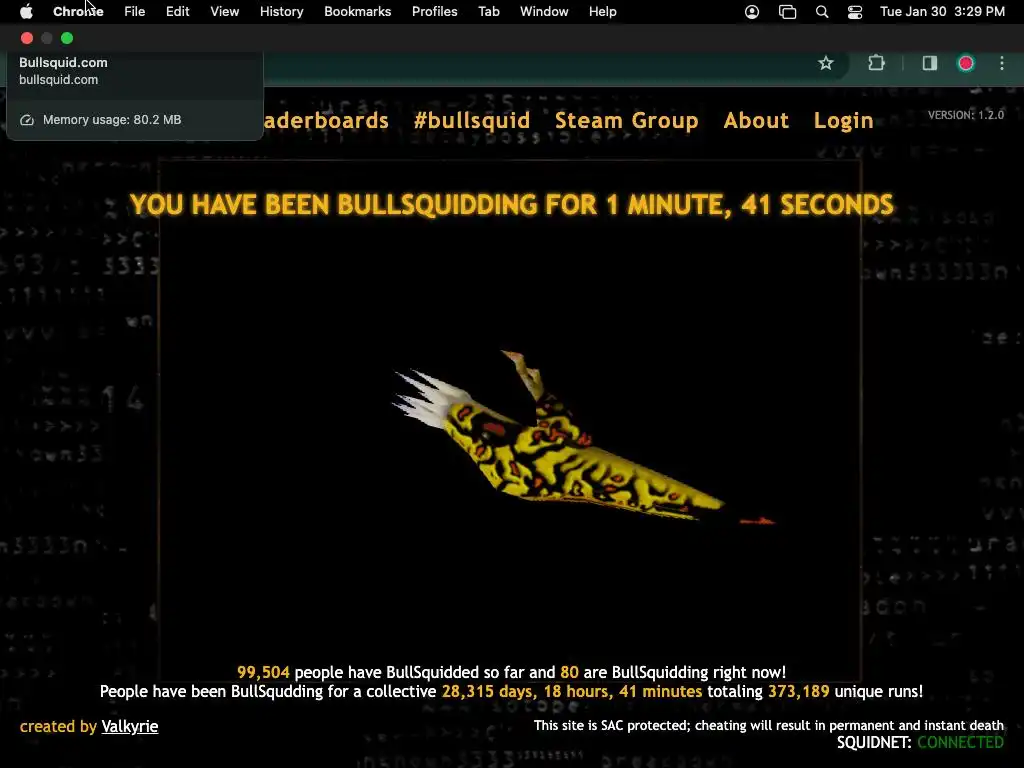
Task: Open the Profiles menu
Action: [x=434, y=12]
